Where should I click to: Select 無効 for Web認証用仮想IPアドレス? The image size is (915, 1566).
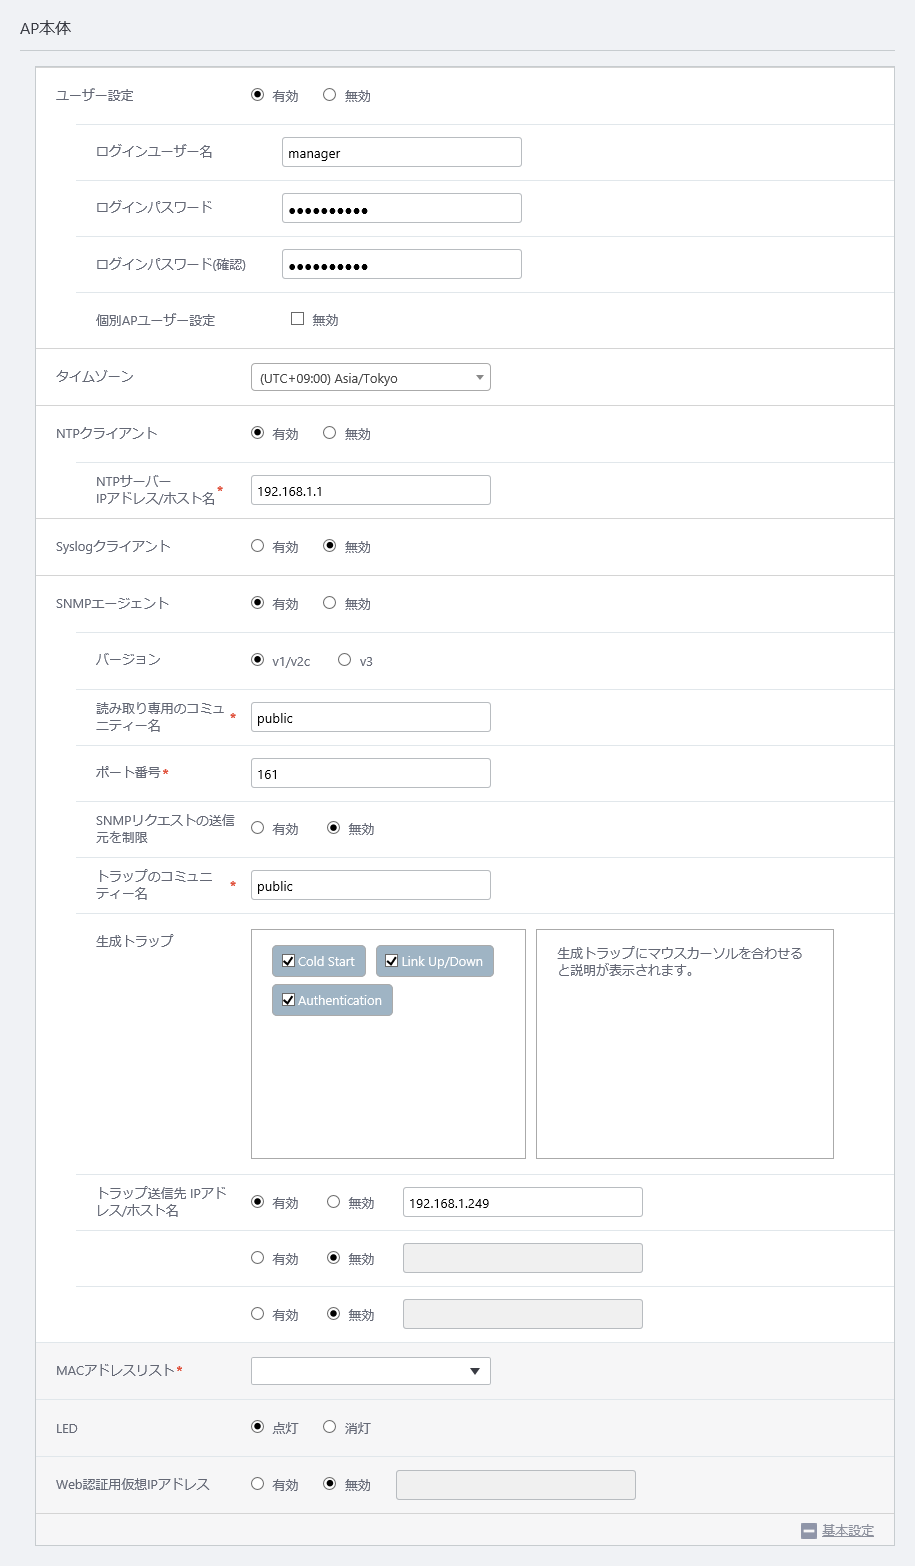pyautogui.click(x=329, y=1484)
